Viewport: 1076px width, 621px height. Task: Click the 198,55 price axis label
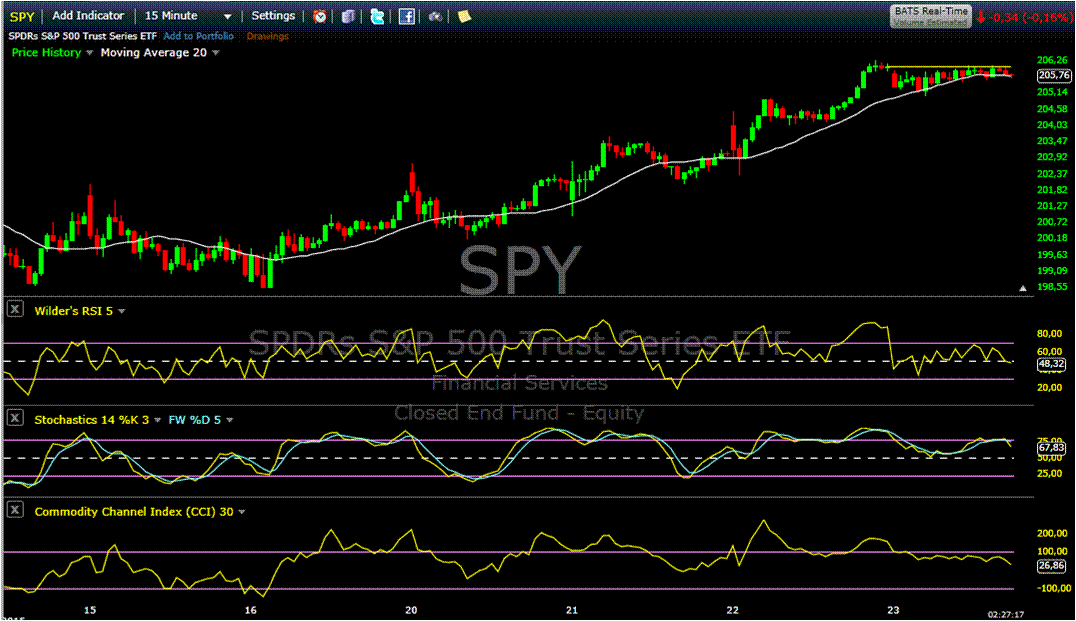pos(1052,287)
